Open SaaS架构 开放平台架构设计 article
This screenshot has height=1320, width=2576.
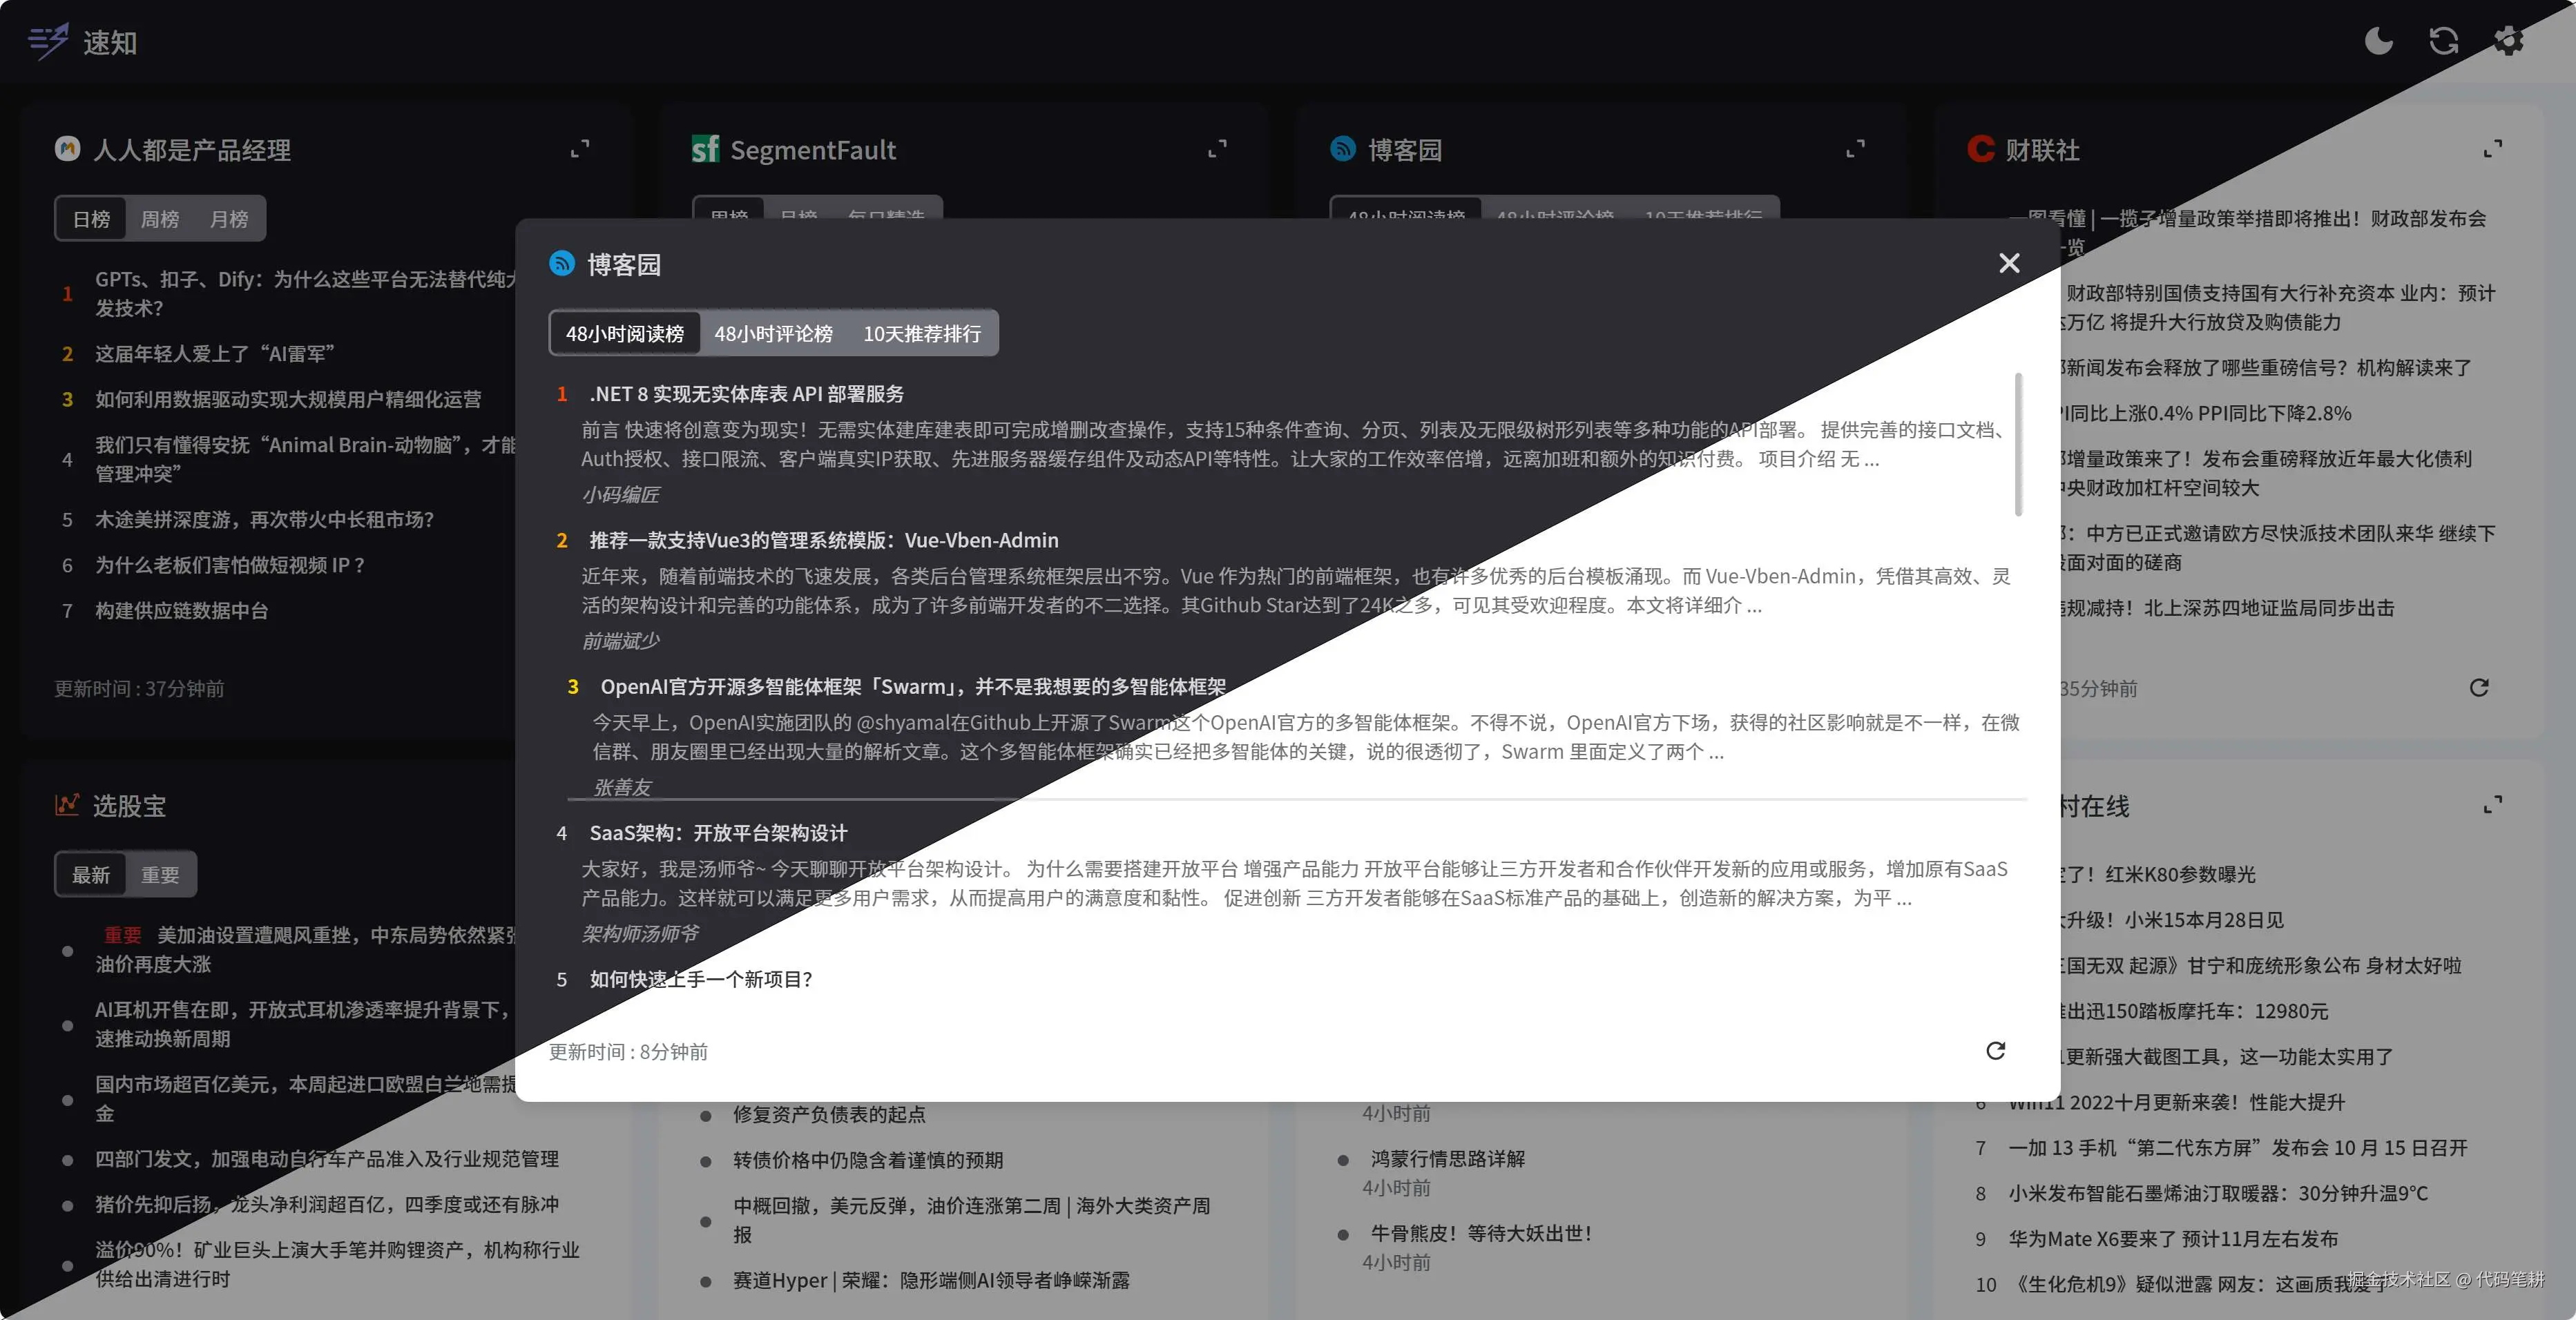[x=718, y=833]
